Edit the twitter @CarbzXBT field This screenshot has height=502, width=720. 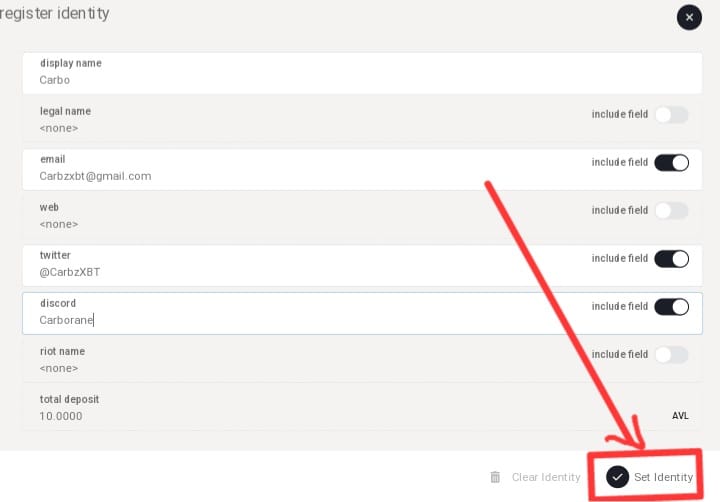tap(362, 265)
